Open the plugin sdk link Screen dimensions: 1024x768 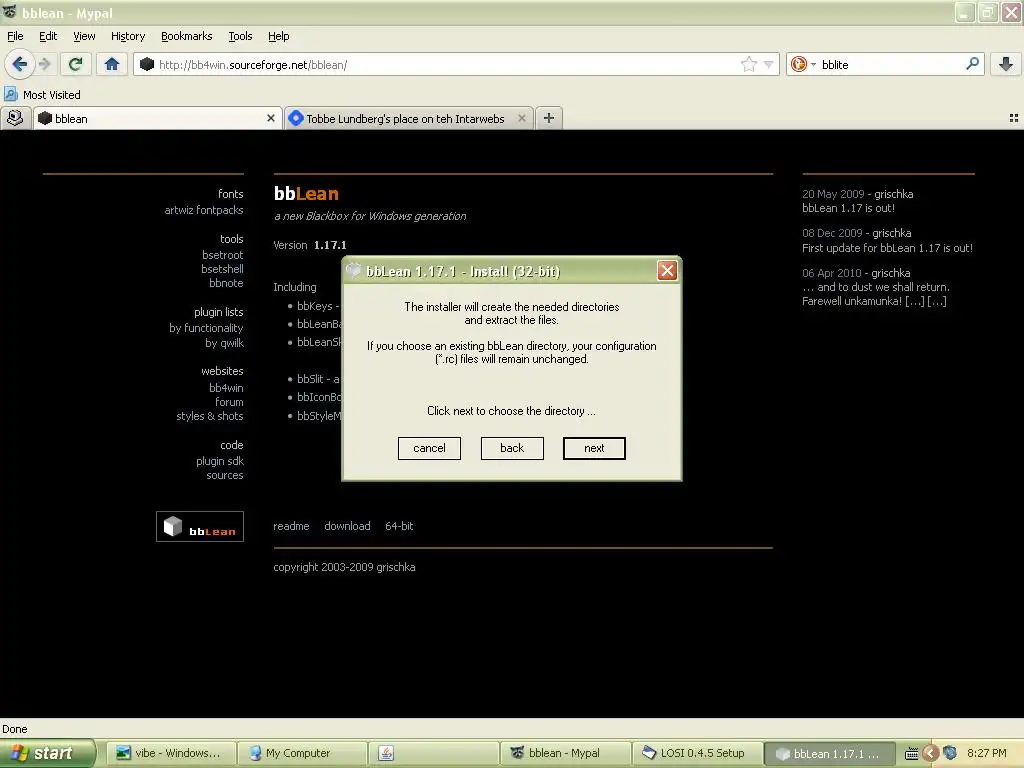point(219,461)
